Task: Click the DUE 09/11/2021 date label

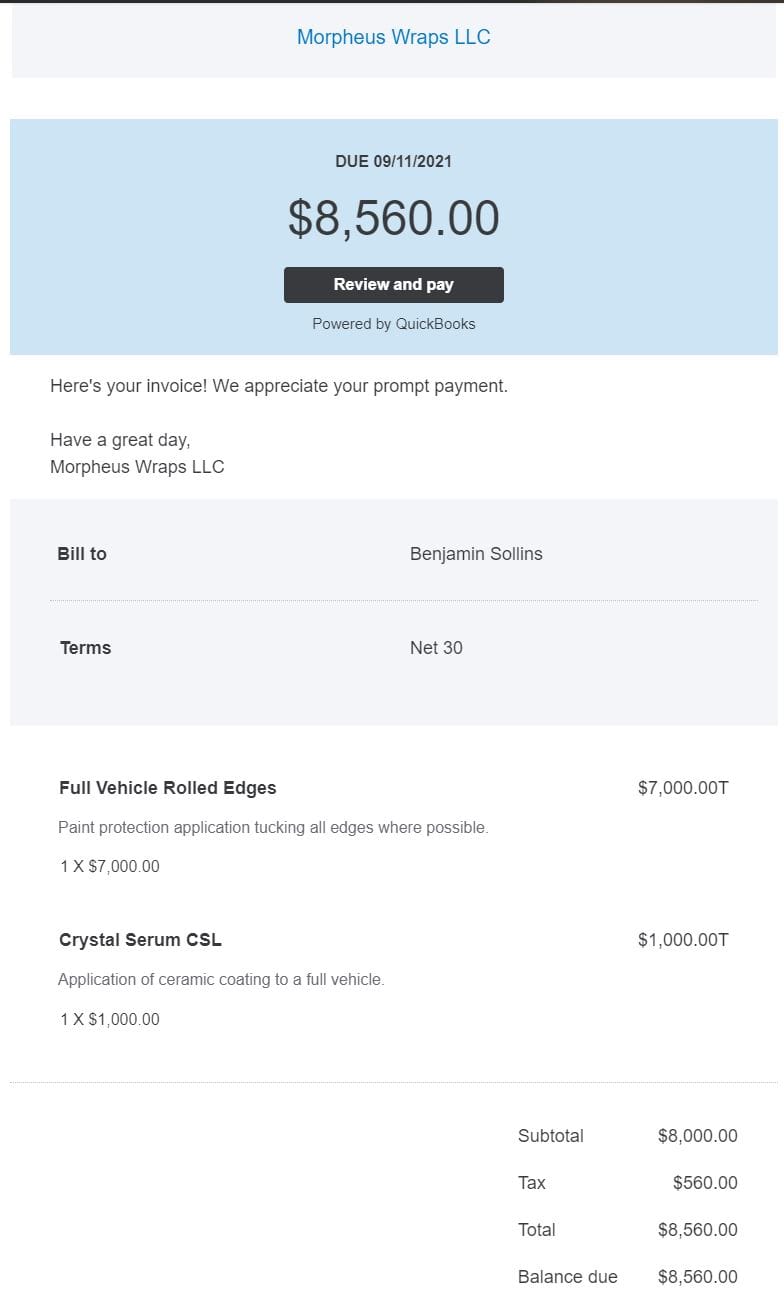Action: tap(394, 161)
